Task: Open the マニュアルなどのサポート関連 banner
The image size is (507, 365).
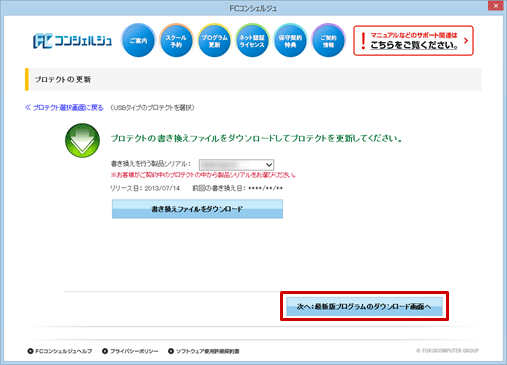Action: pos(413,41)
